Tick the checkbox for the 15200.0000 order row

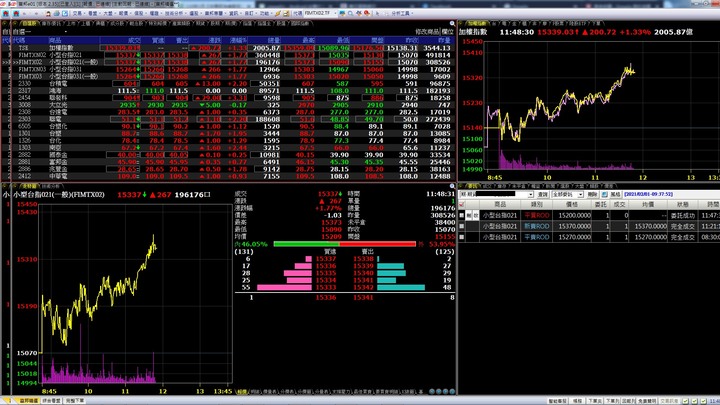point(461,215)
